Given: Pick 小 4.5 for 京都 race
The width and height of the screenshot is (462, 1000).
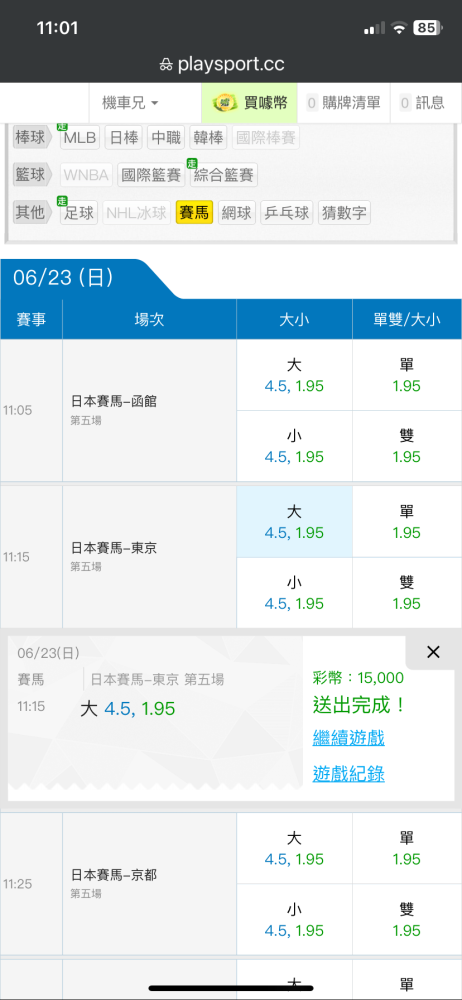Looking at the screenshot, I should (294, 919).
